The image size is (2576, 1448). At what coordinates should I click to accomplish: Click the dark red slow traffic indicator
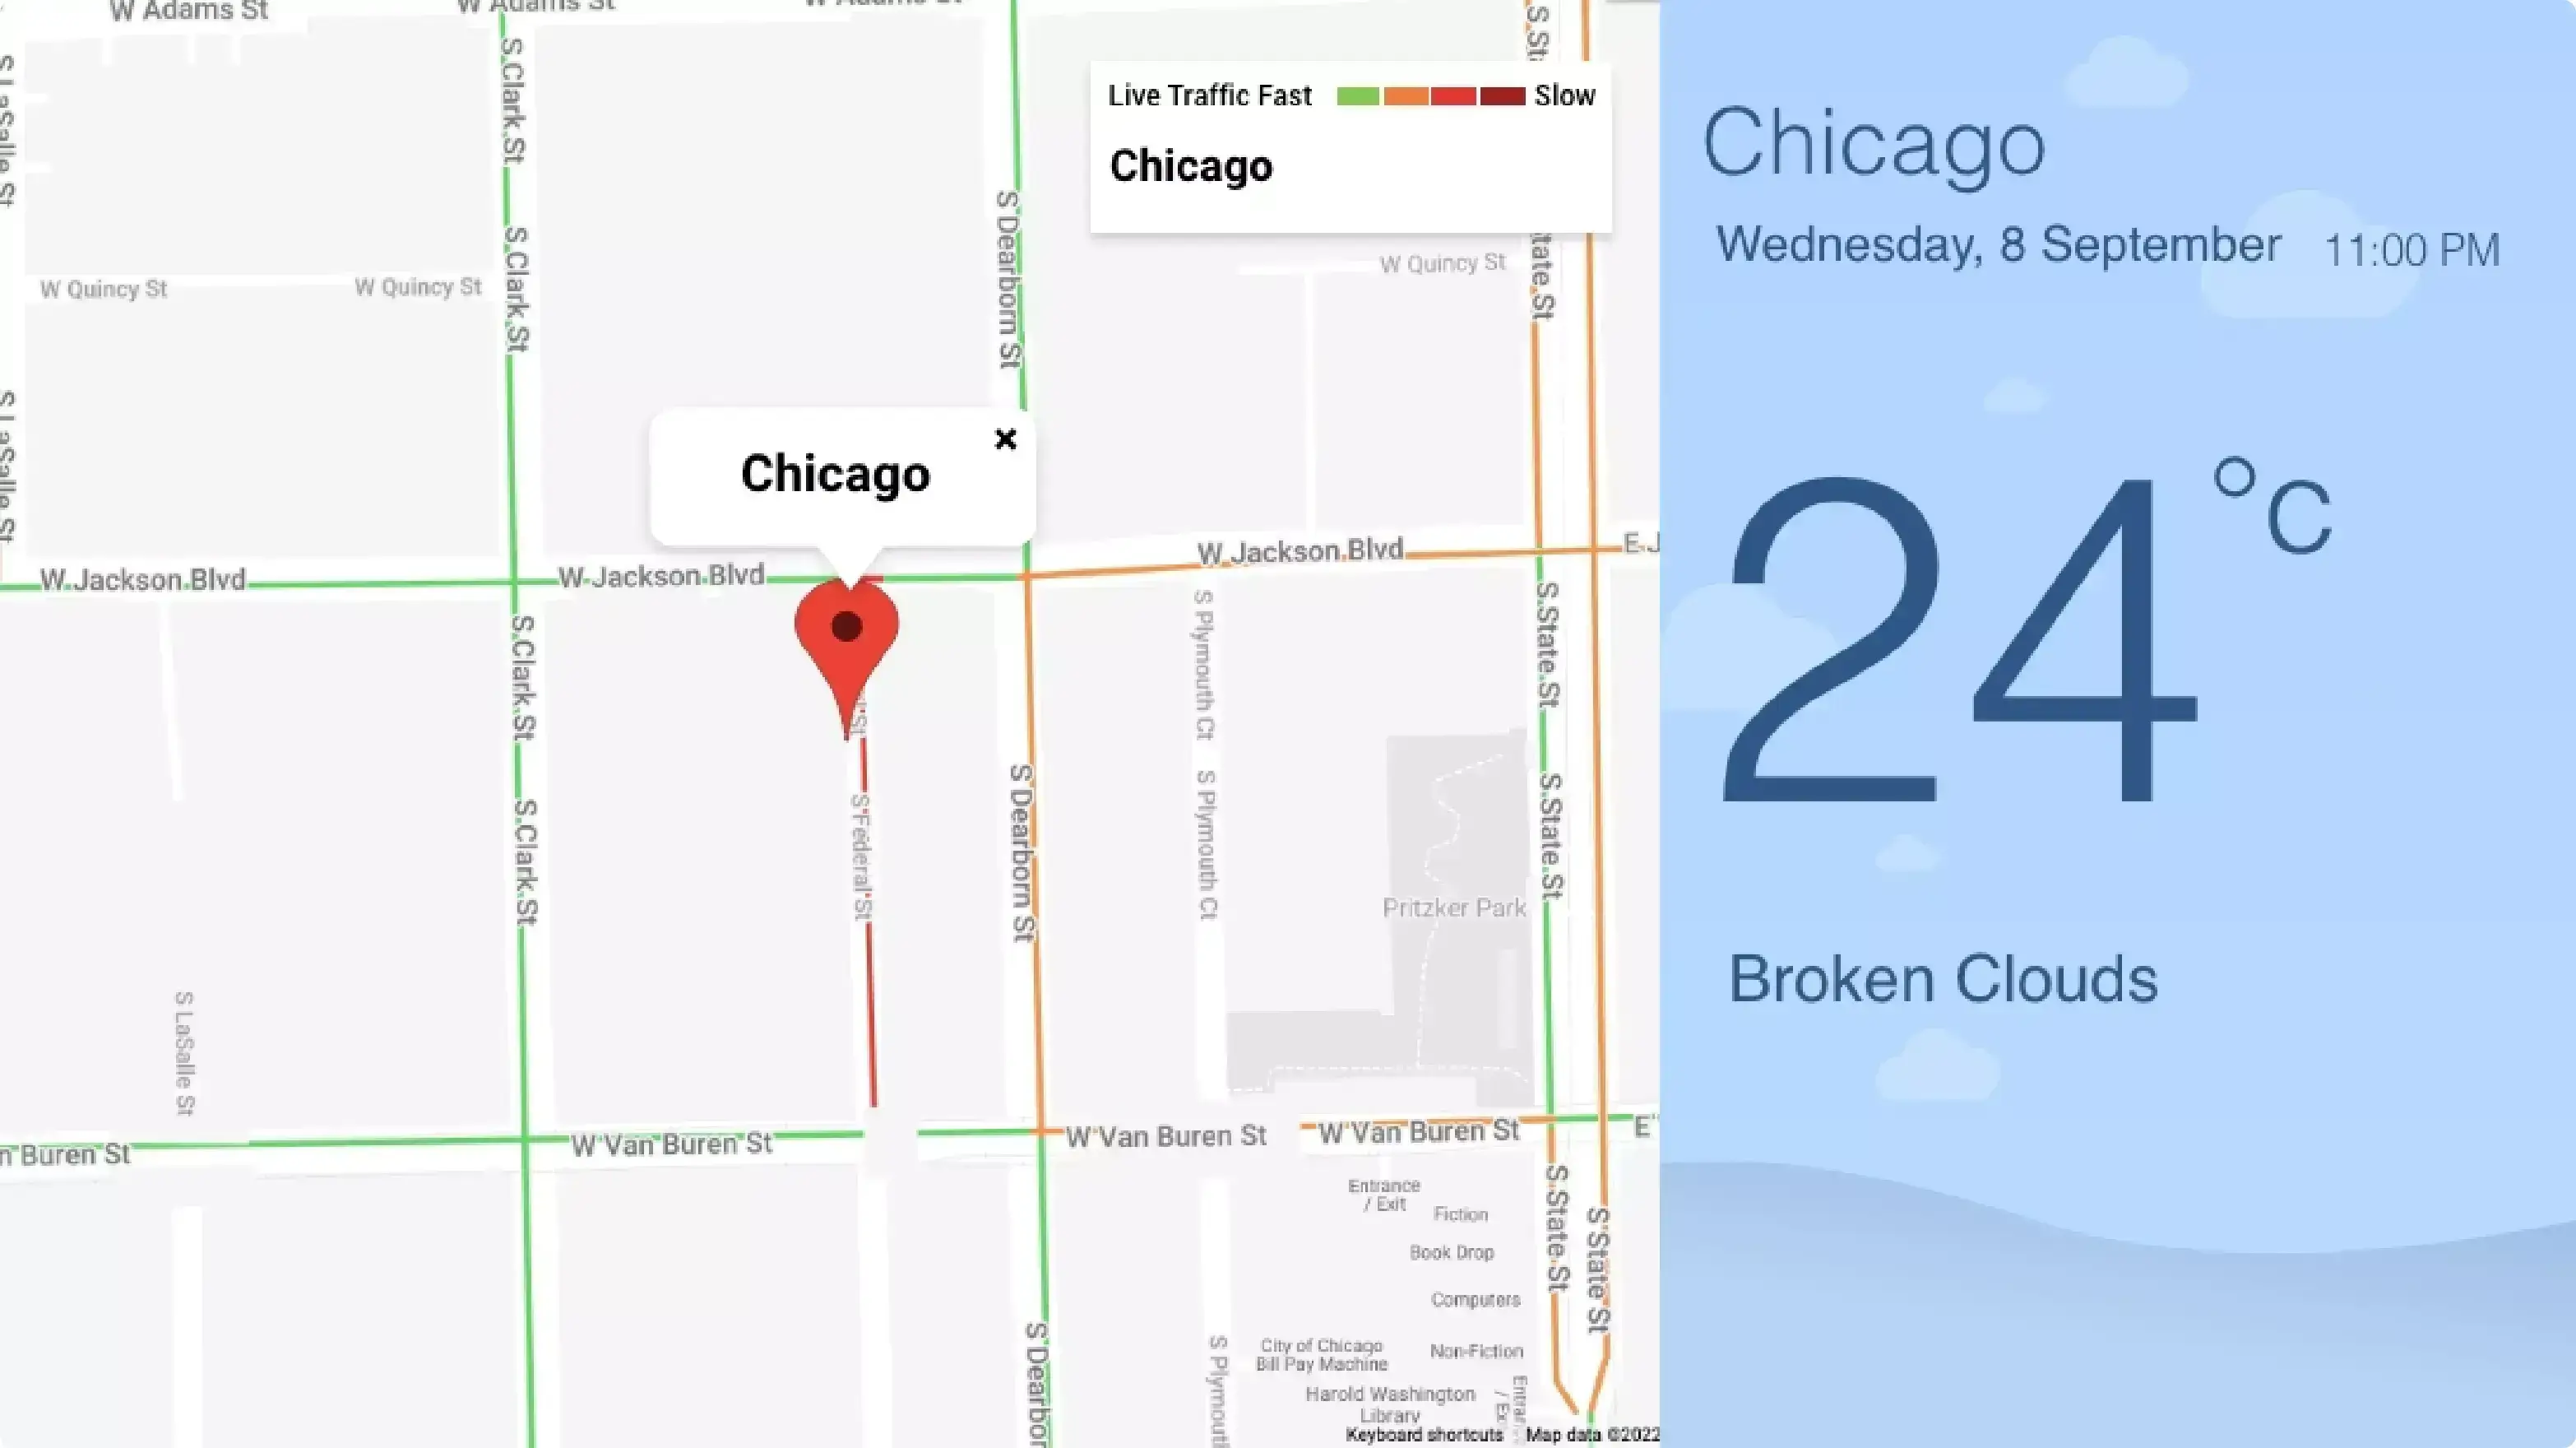(1500, 95)
